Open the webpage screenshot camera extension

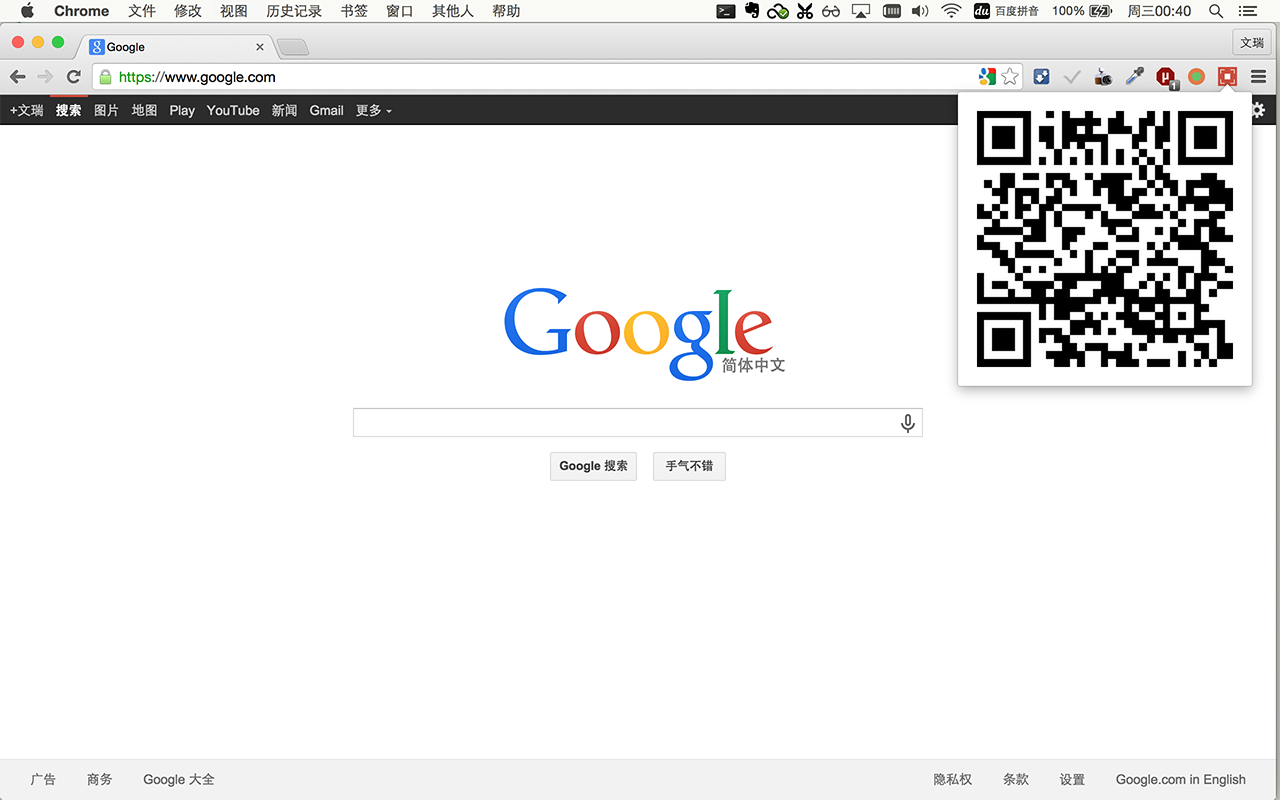(1102, 76)
